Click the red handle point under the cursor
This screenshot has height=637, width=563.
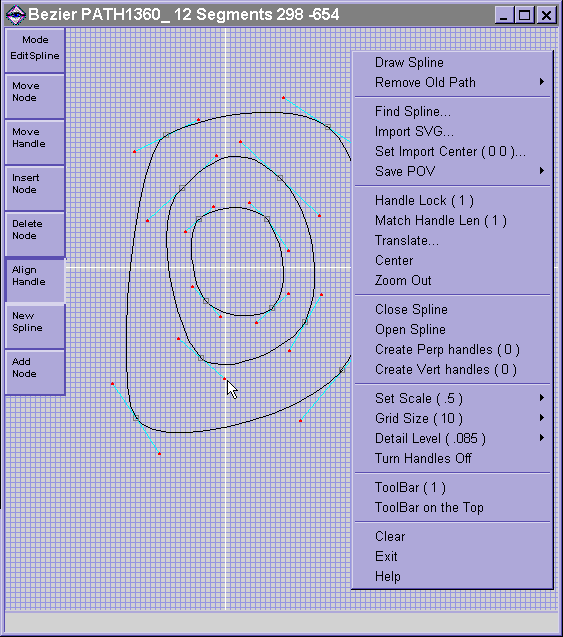pos(224,378)
